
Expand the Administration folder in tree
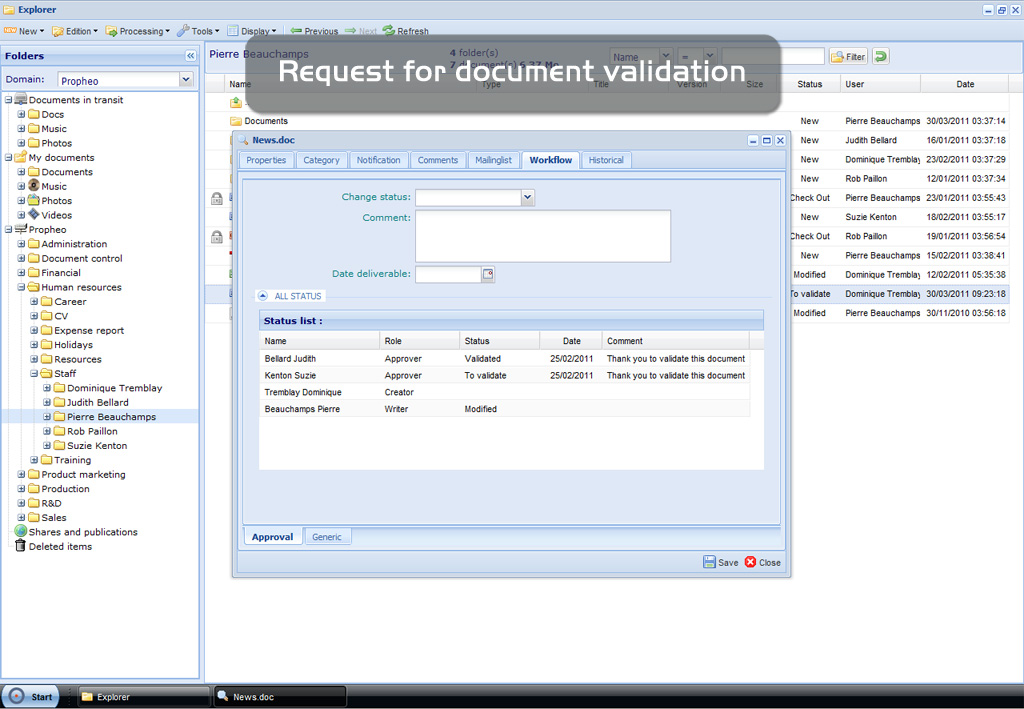click(21, 244)
